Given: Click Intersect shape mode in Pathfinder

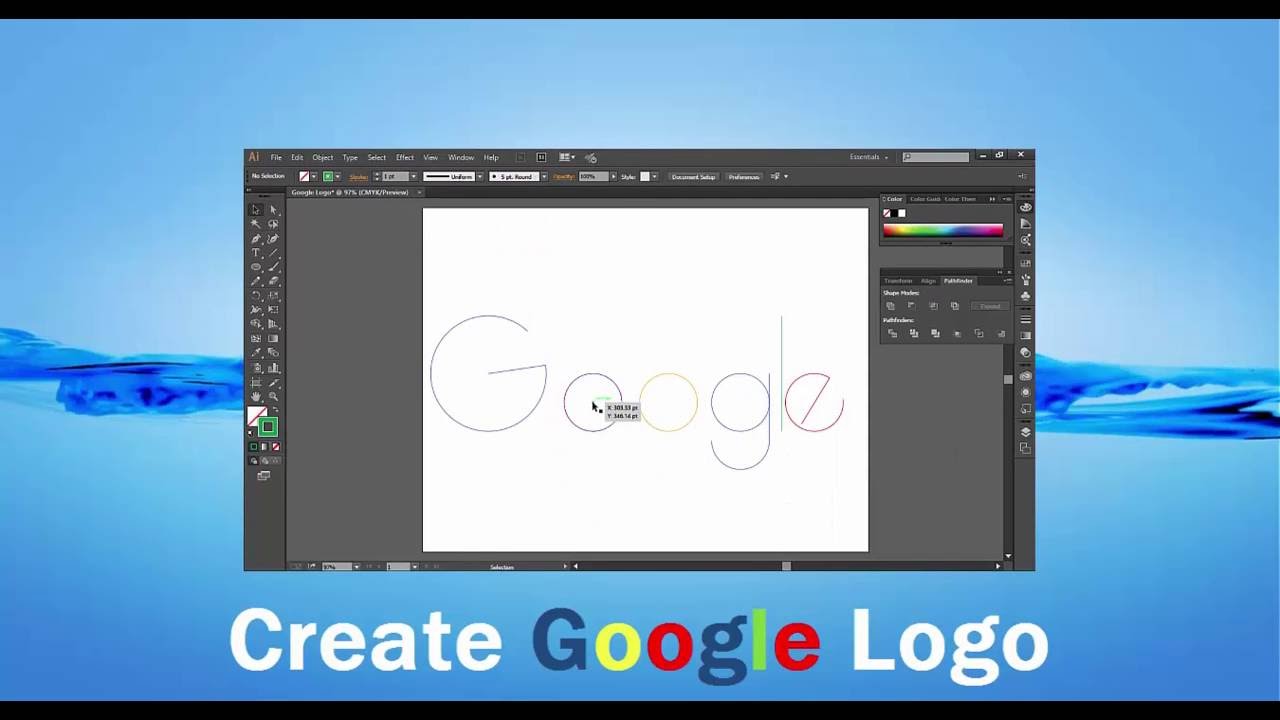Looking at the screenshot, I should [933, 306].
